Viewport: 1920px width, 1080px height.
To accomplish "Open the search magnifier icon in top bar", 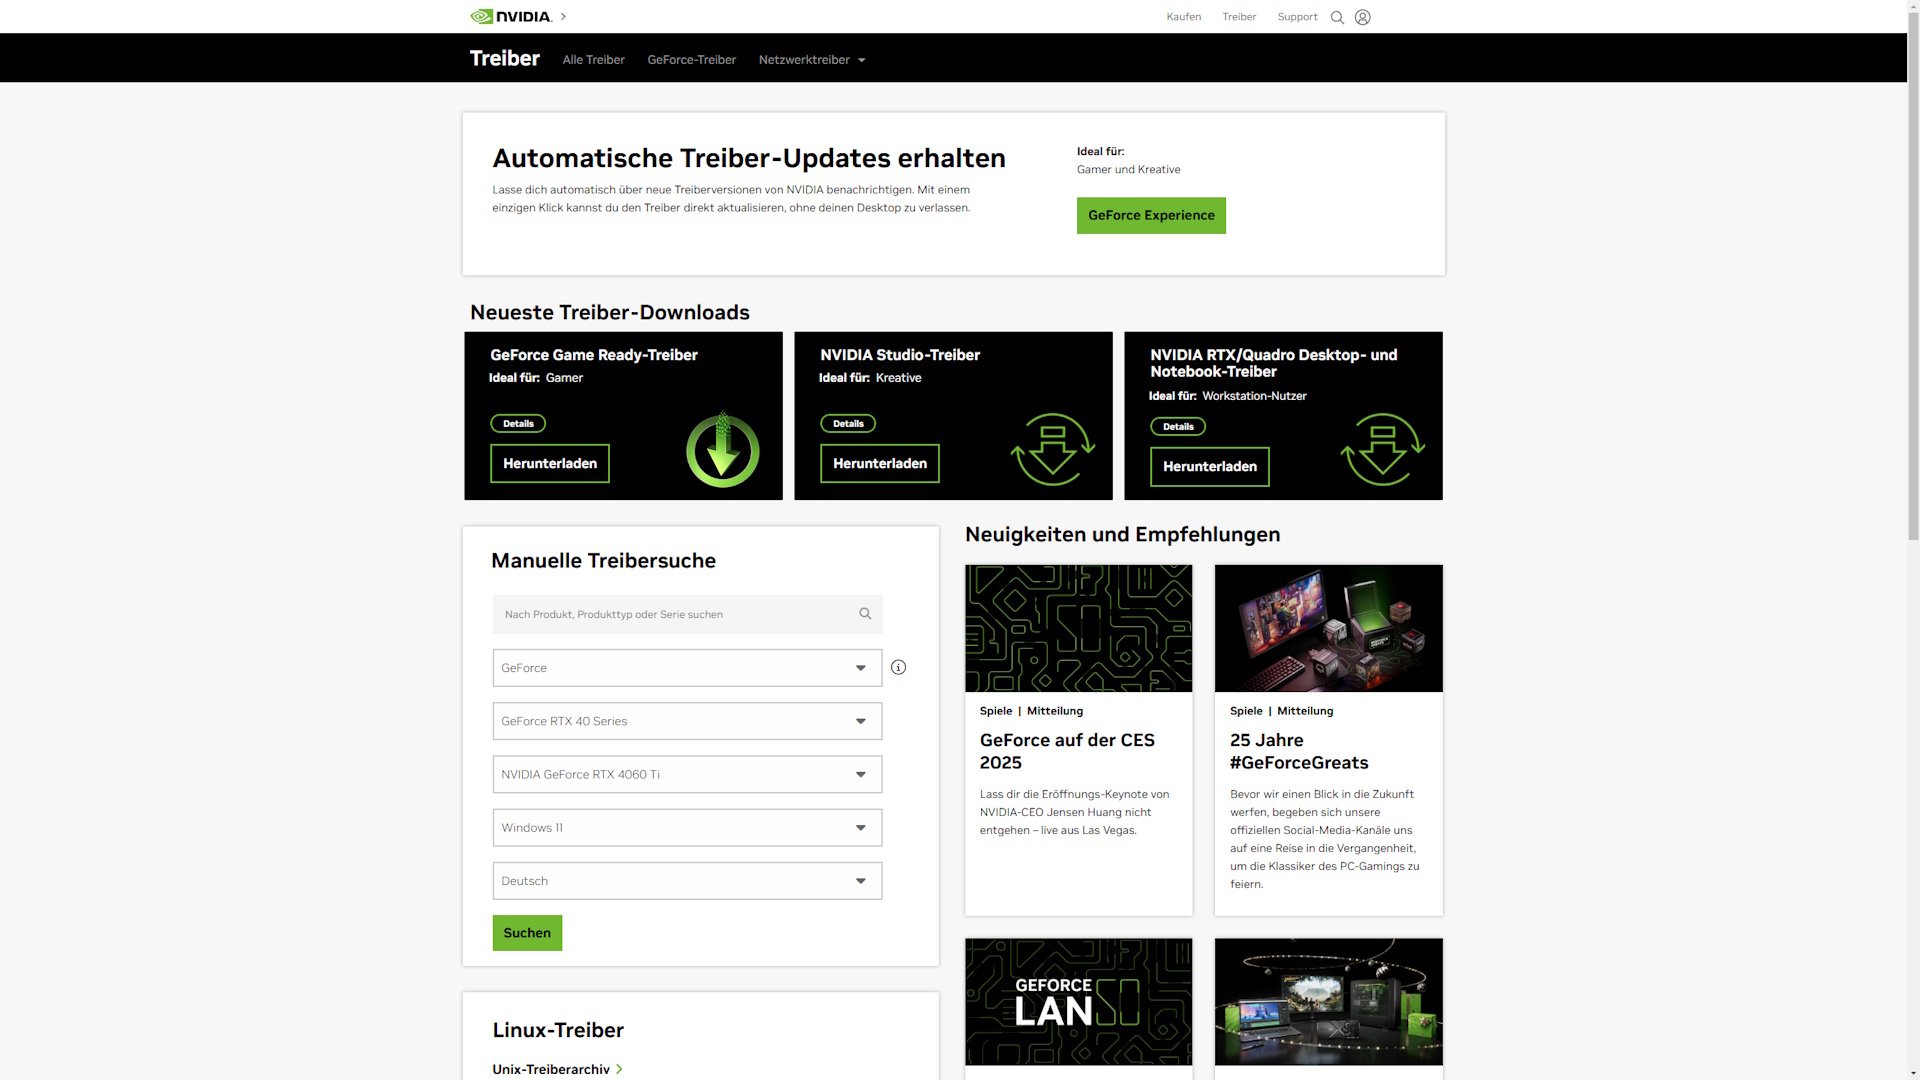I will tap(1337, 17).
